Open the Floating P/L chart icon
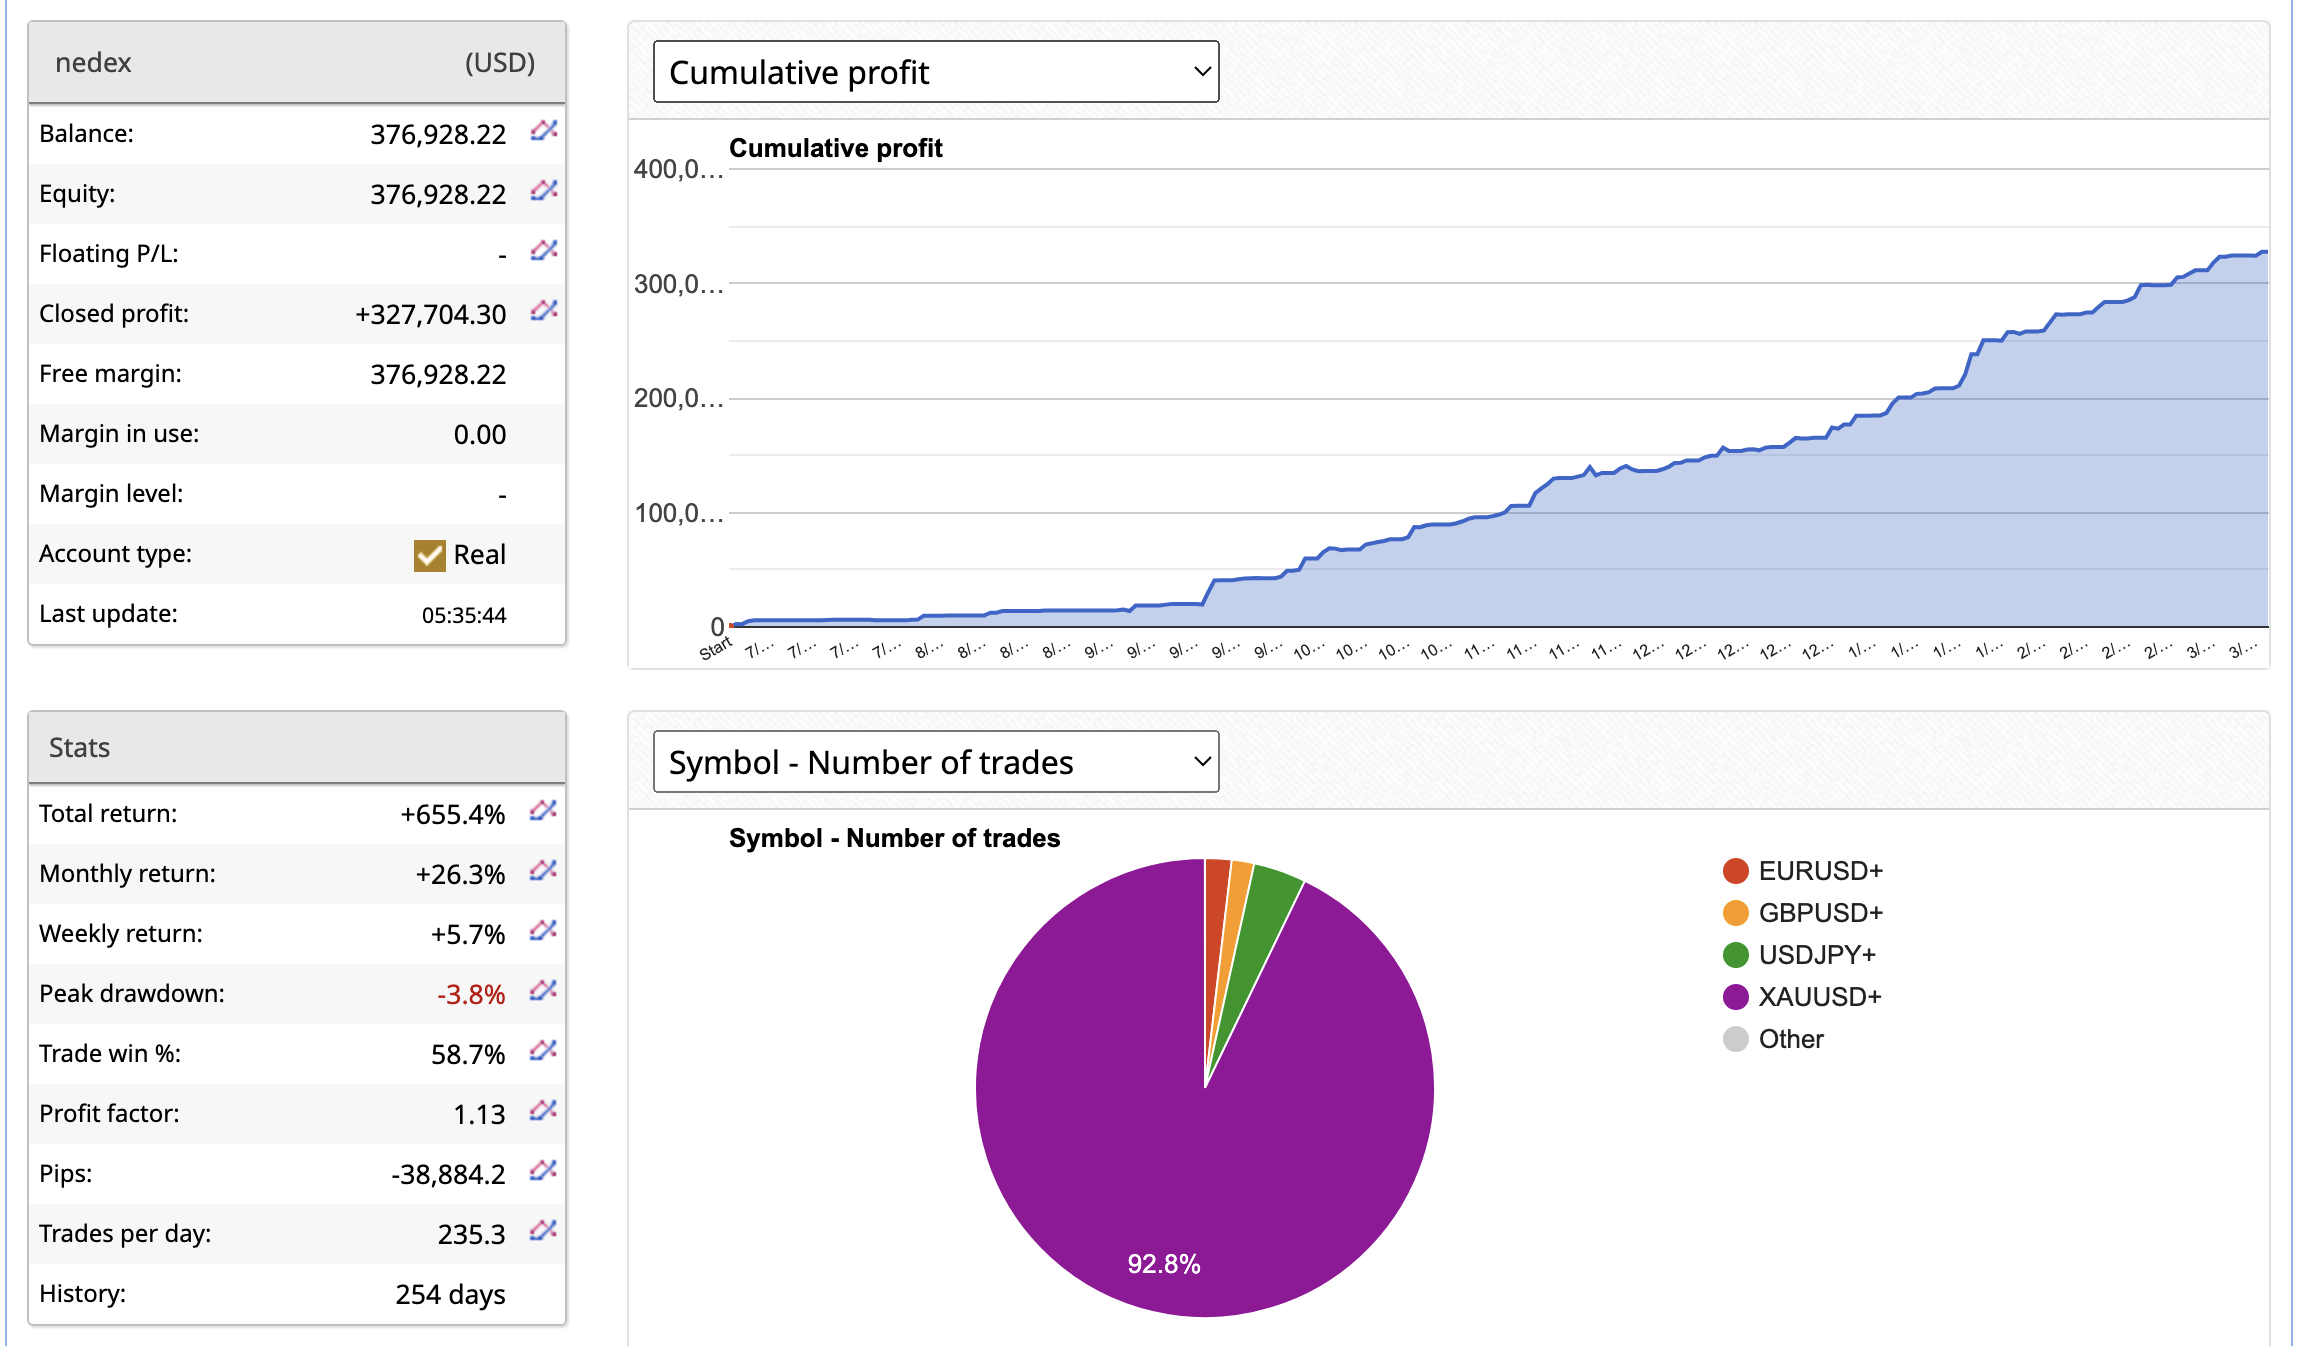Image resolution: width=2306 pixels, height=1346 pixels. coord(543,251)
